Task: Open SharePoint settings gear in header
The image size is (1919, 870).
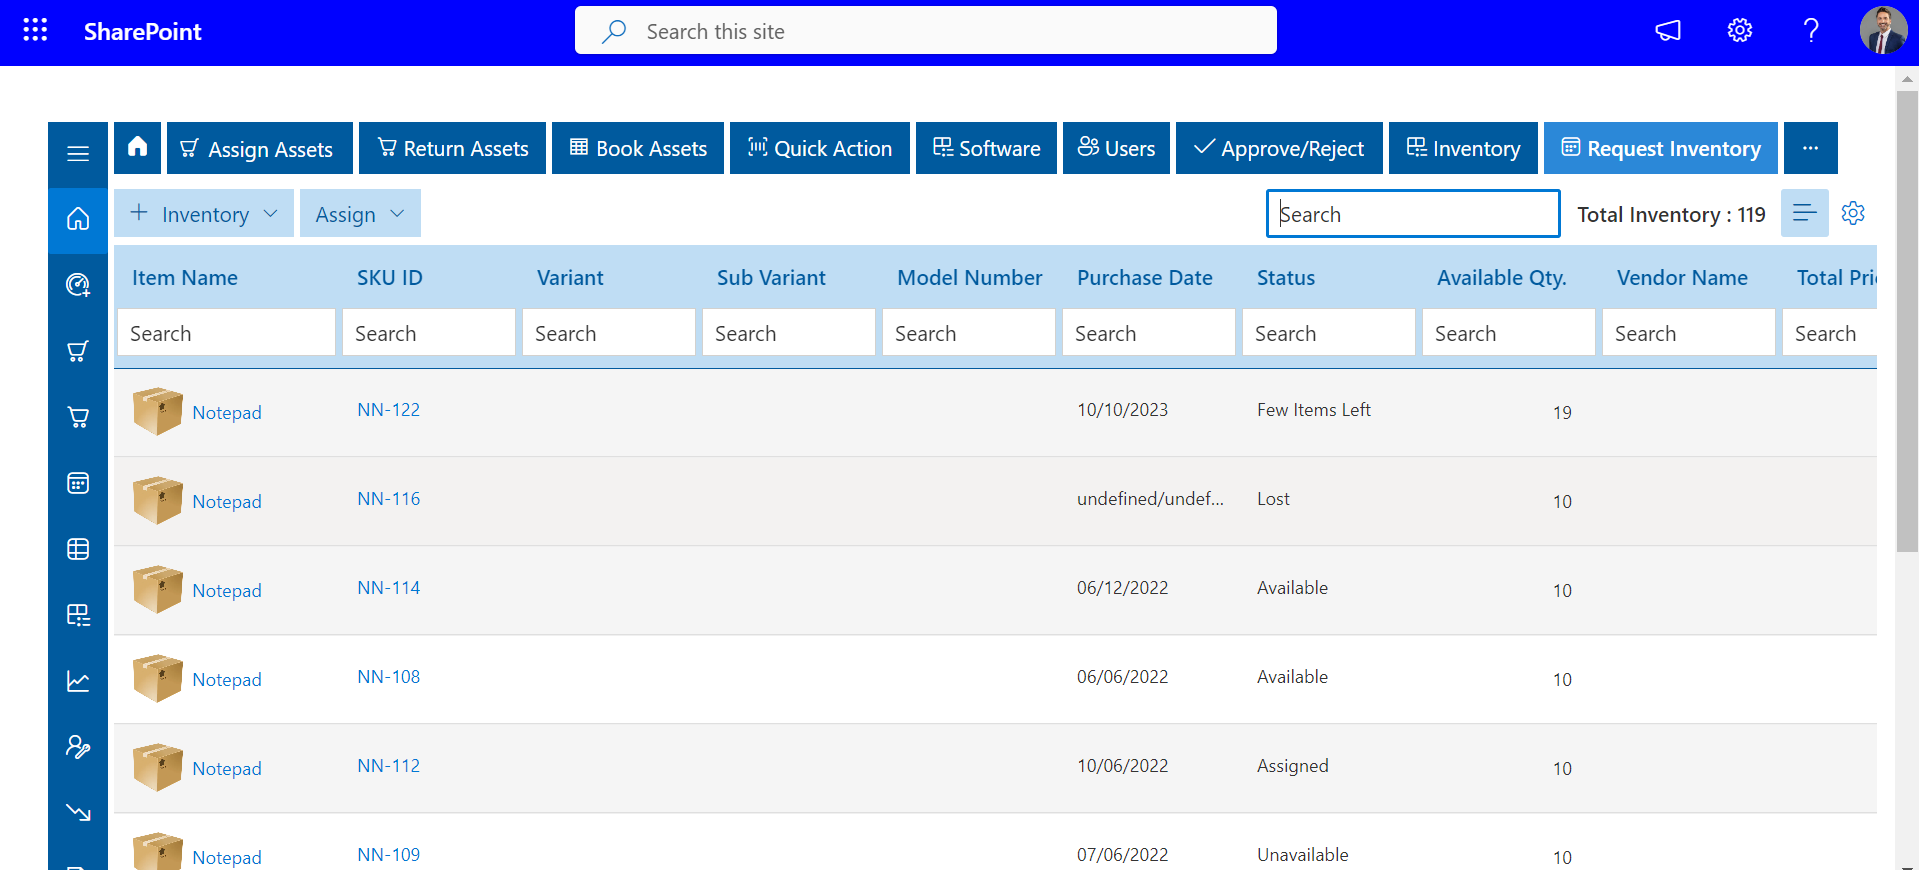Action: (1739, 31)
